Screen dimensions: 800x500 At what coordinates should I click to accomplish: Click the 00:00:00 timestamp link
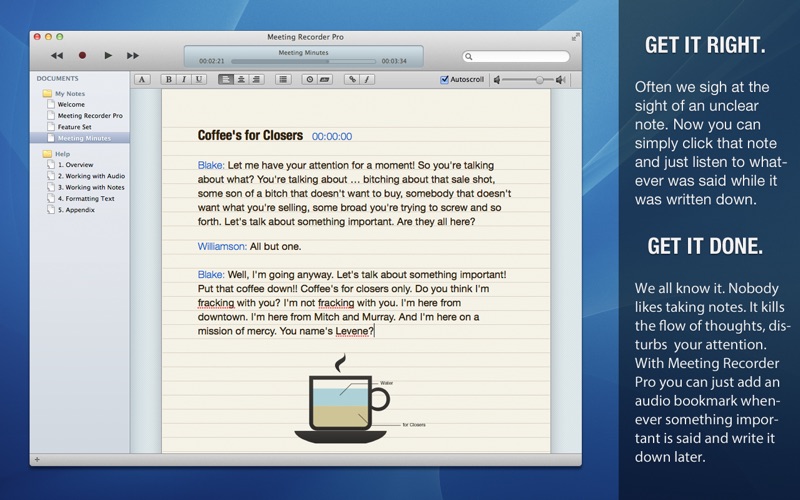coord(332,136)
